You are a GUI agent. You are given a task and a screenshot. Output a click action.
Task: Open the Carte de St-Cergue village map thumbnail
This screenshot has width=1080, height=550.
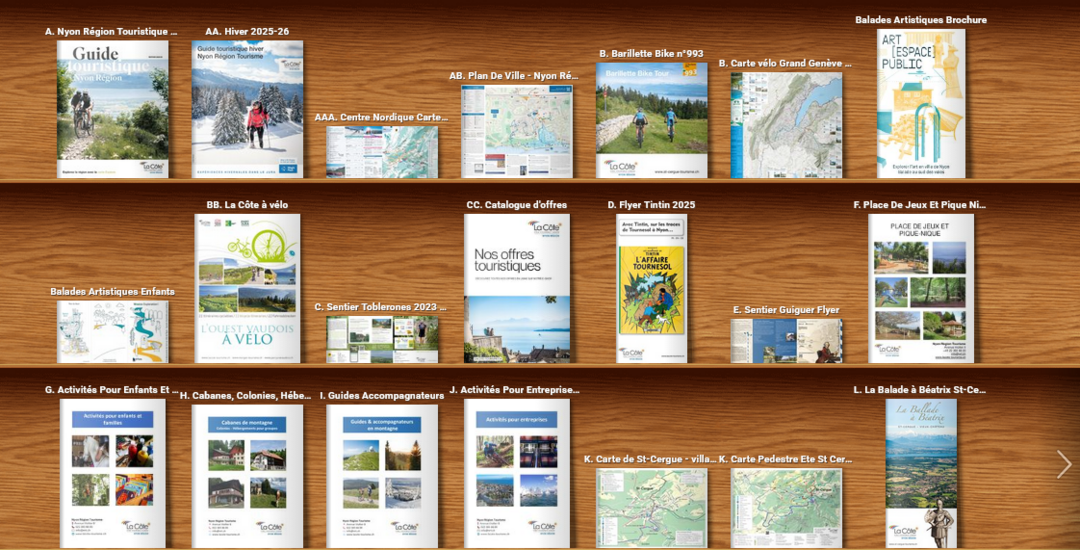click(x=652, y=508)
